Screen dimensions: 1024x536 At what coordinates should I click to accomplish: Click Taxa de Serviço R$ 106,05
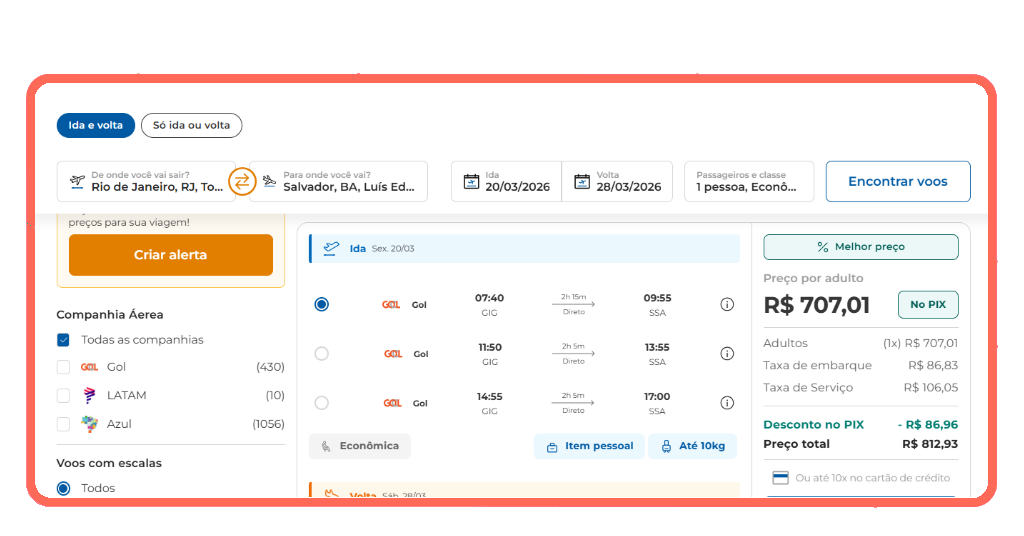point(861,387)
